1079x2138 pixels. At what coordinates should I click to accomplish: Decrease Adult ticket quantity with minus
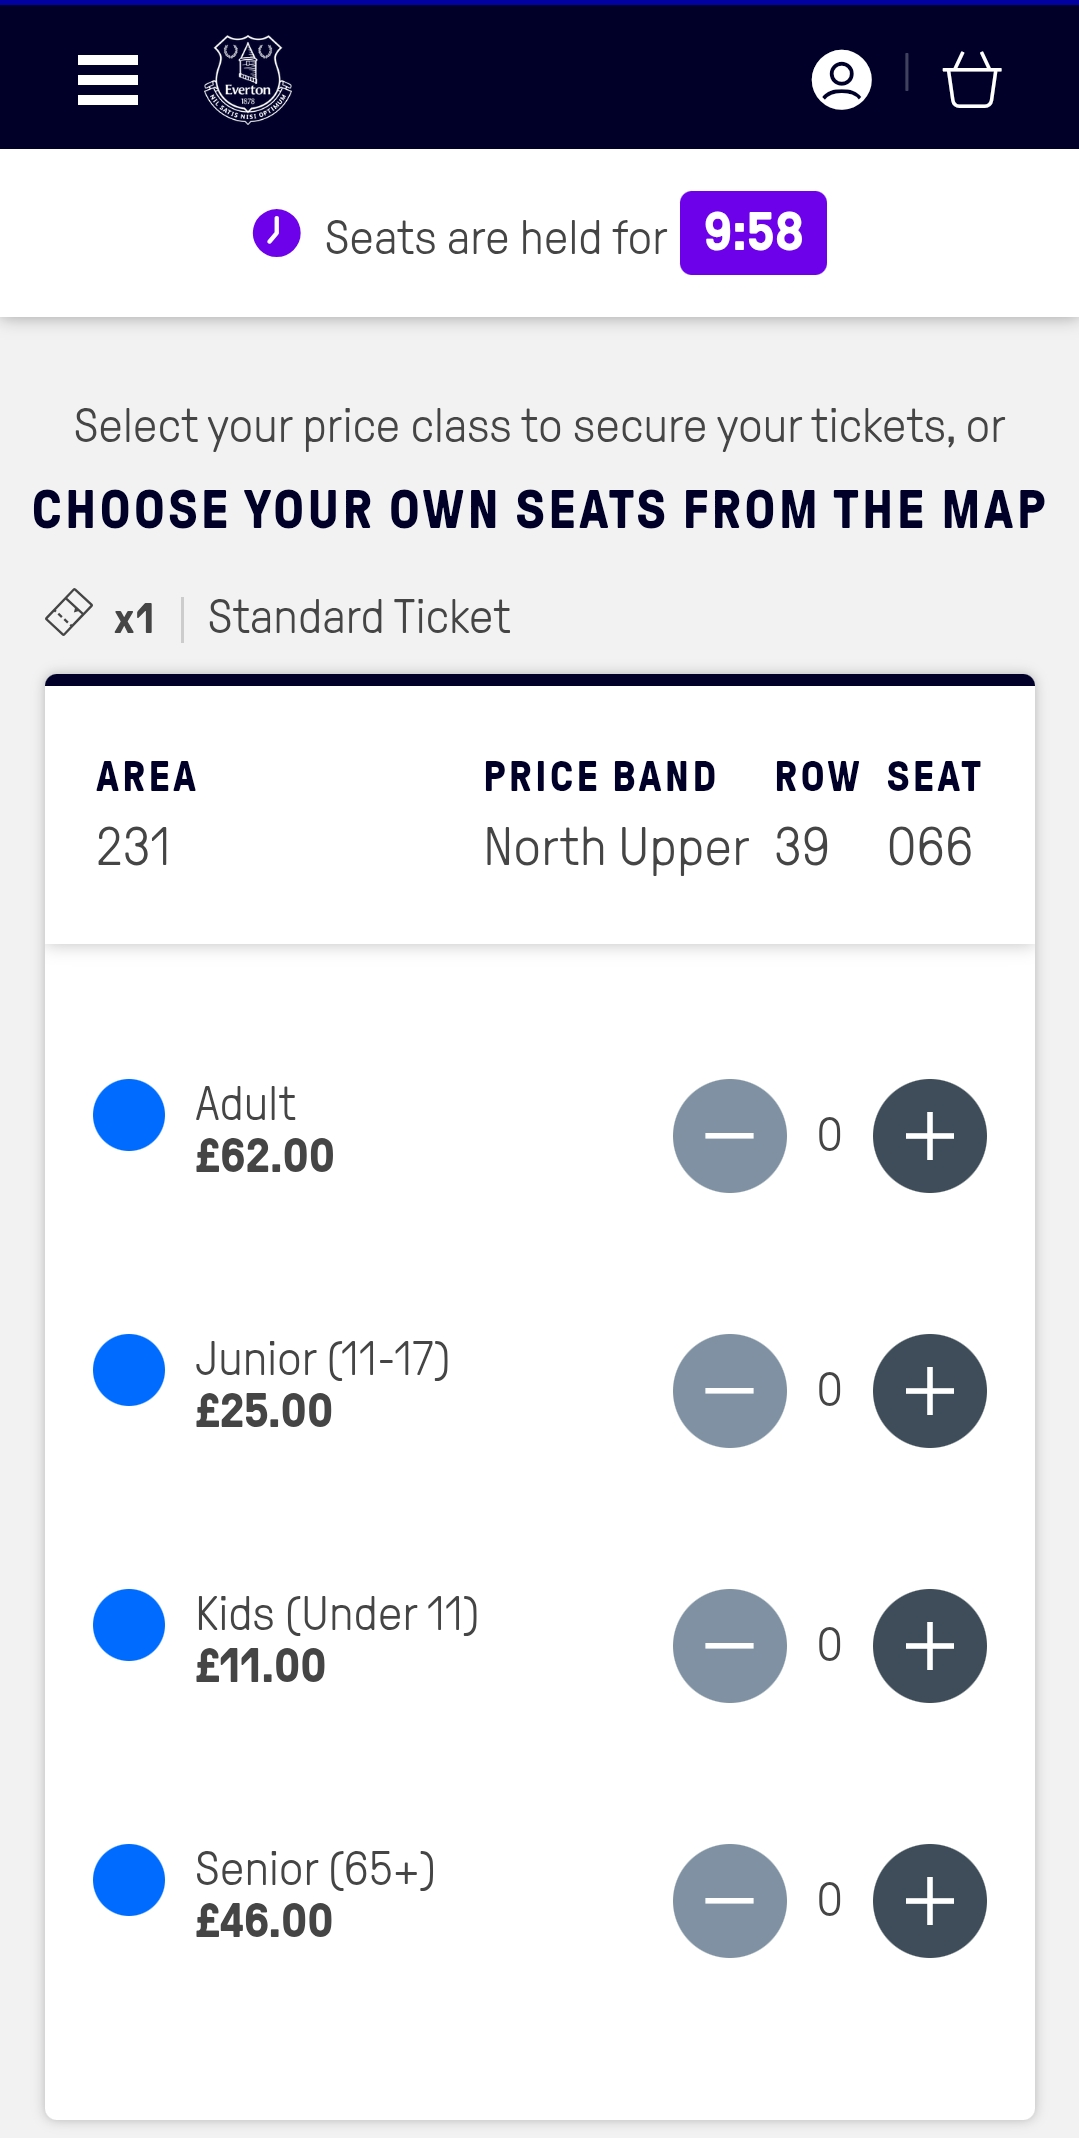tap(730, 1136)
